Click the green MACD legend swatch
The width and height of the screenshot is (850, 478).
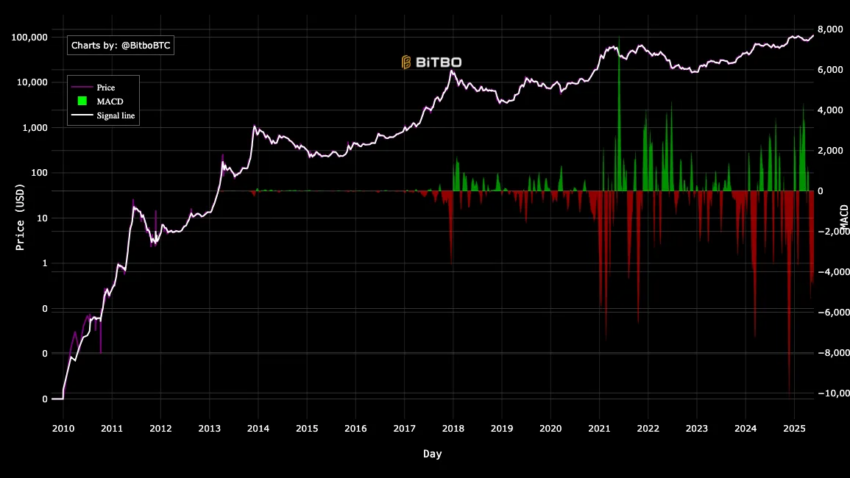[82, 101]
